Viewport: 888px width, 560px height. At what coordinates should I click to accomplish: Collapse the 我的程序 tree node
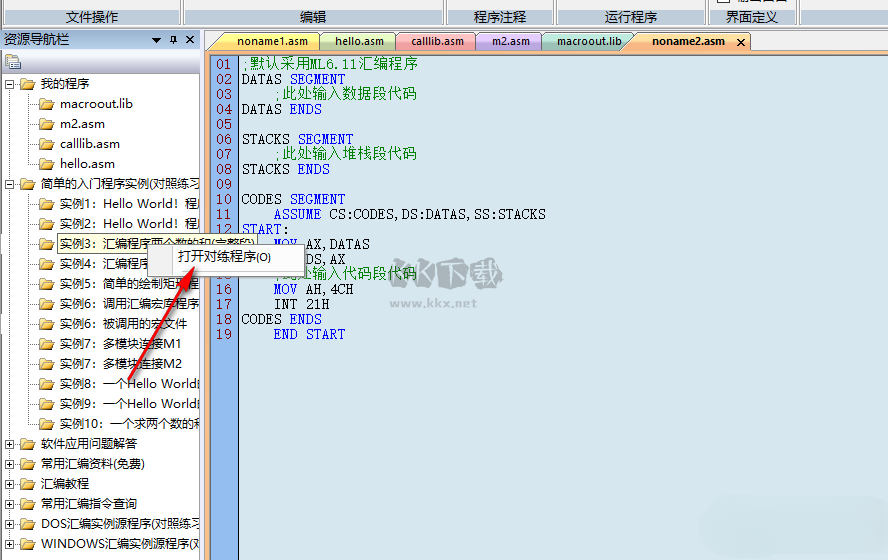point(10,84)
